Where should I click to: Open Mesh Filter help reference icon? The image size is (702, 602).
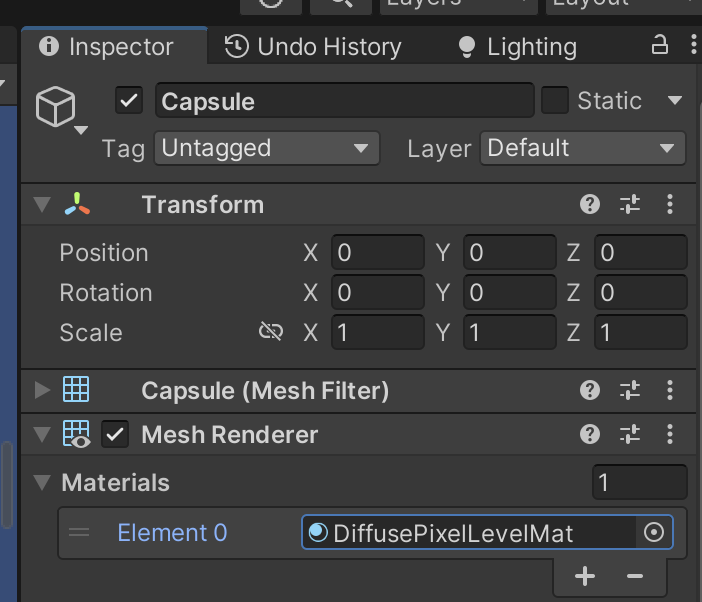coord(590,390)
